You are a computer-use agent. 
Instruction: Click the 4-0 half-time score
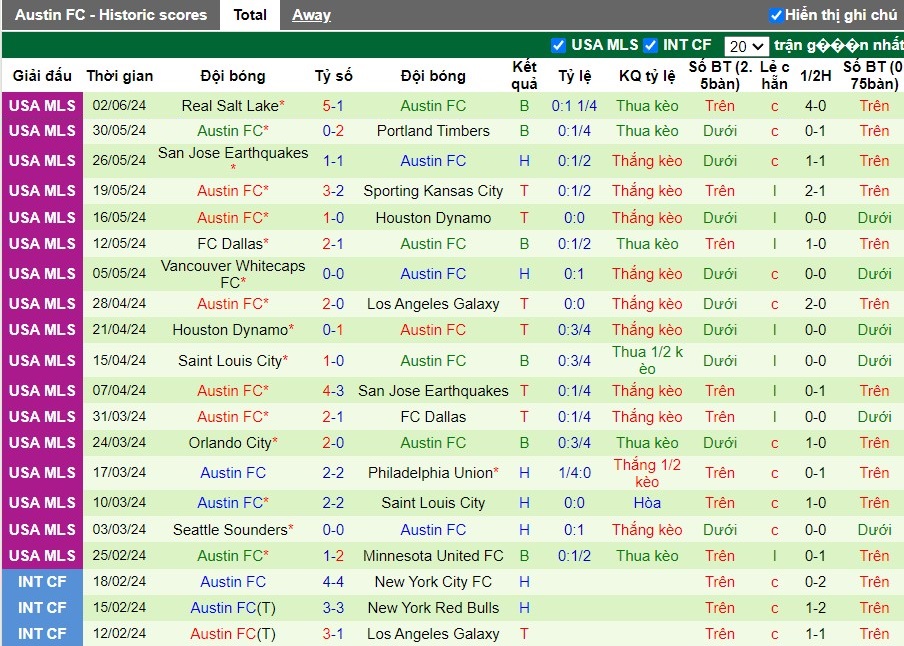(x=815, y=106)
